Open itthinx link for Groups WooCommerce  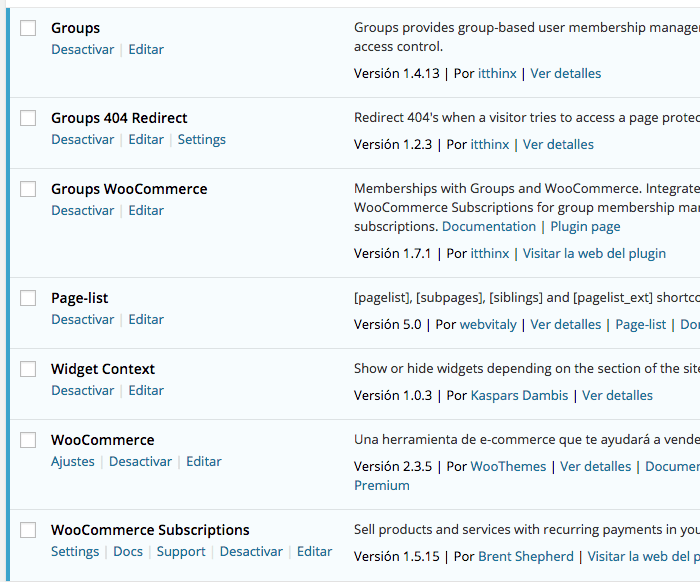tap(490, 254)
